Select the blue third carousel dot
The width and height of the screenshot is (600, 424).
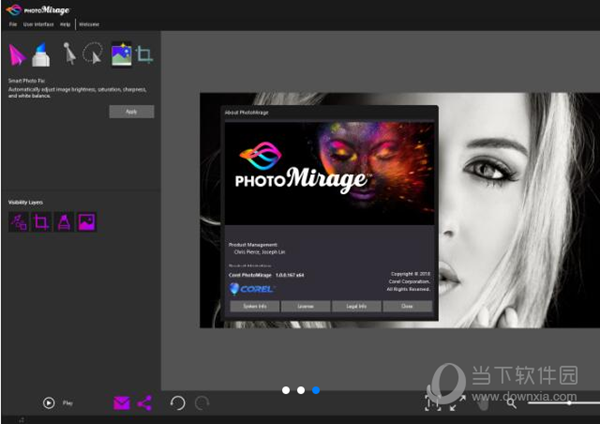(316, 390)
